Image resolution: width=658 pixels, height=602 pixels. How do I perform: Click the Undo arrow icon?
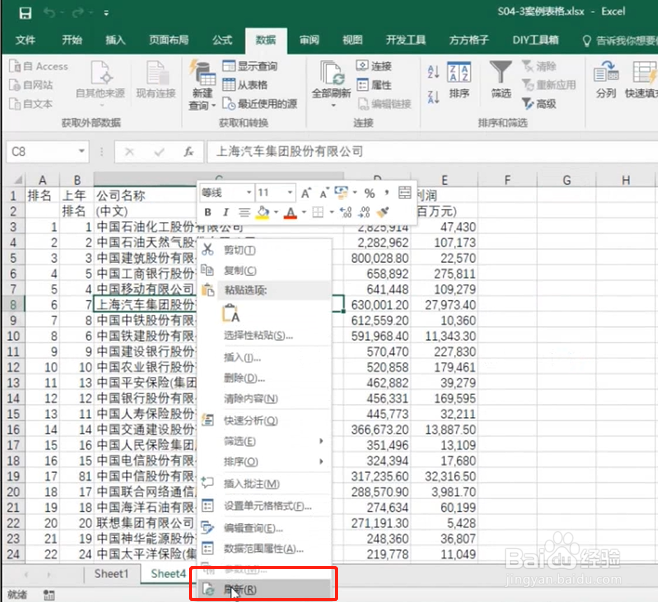(50, 13)
